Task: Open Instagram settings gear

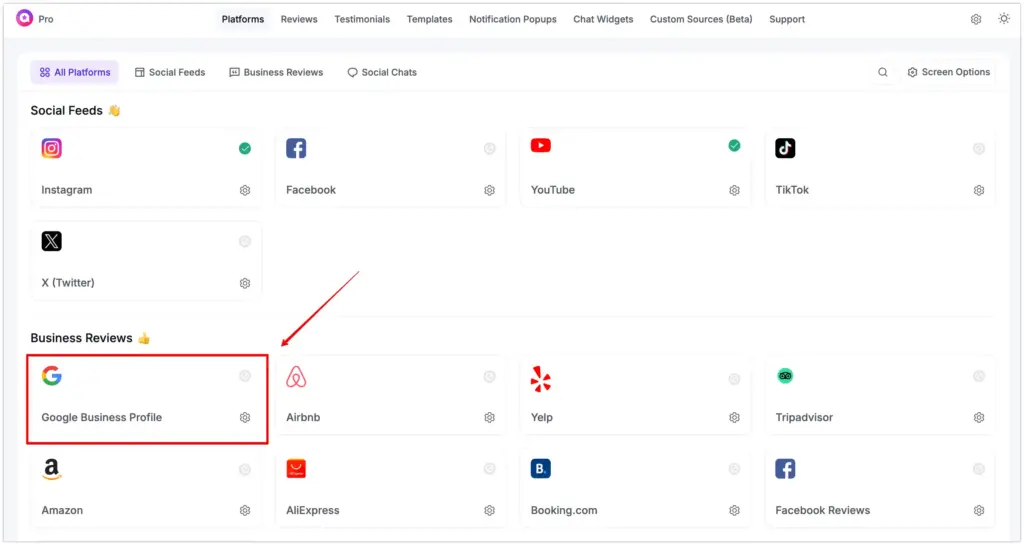Action: coord(245,191)
